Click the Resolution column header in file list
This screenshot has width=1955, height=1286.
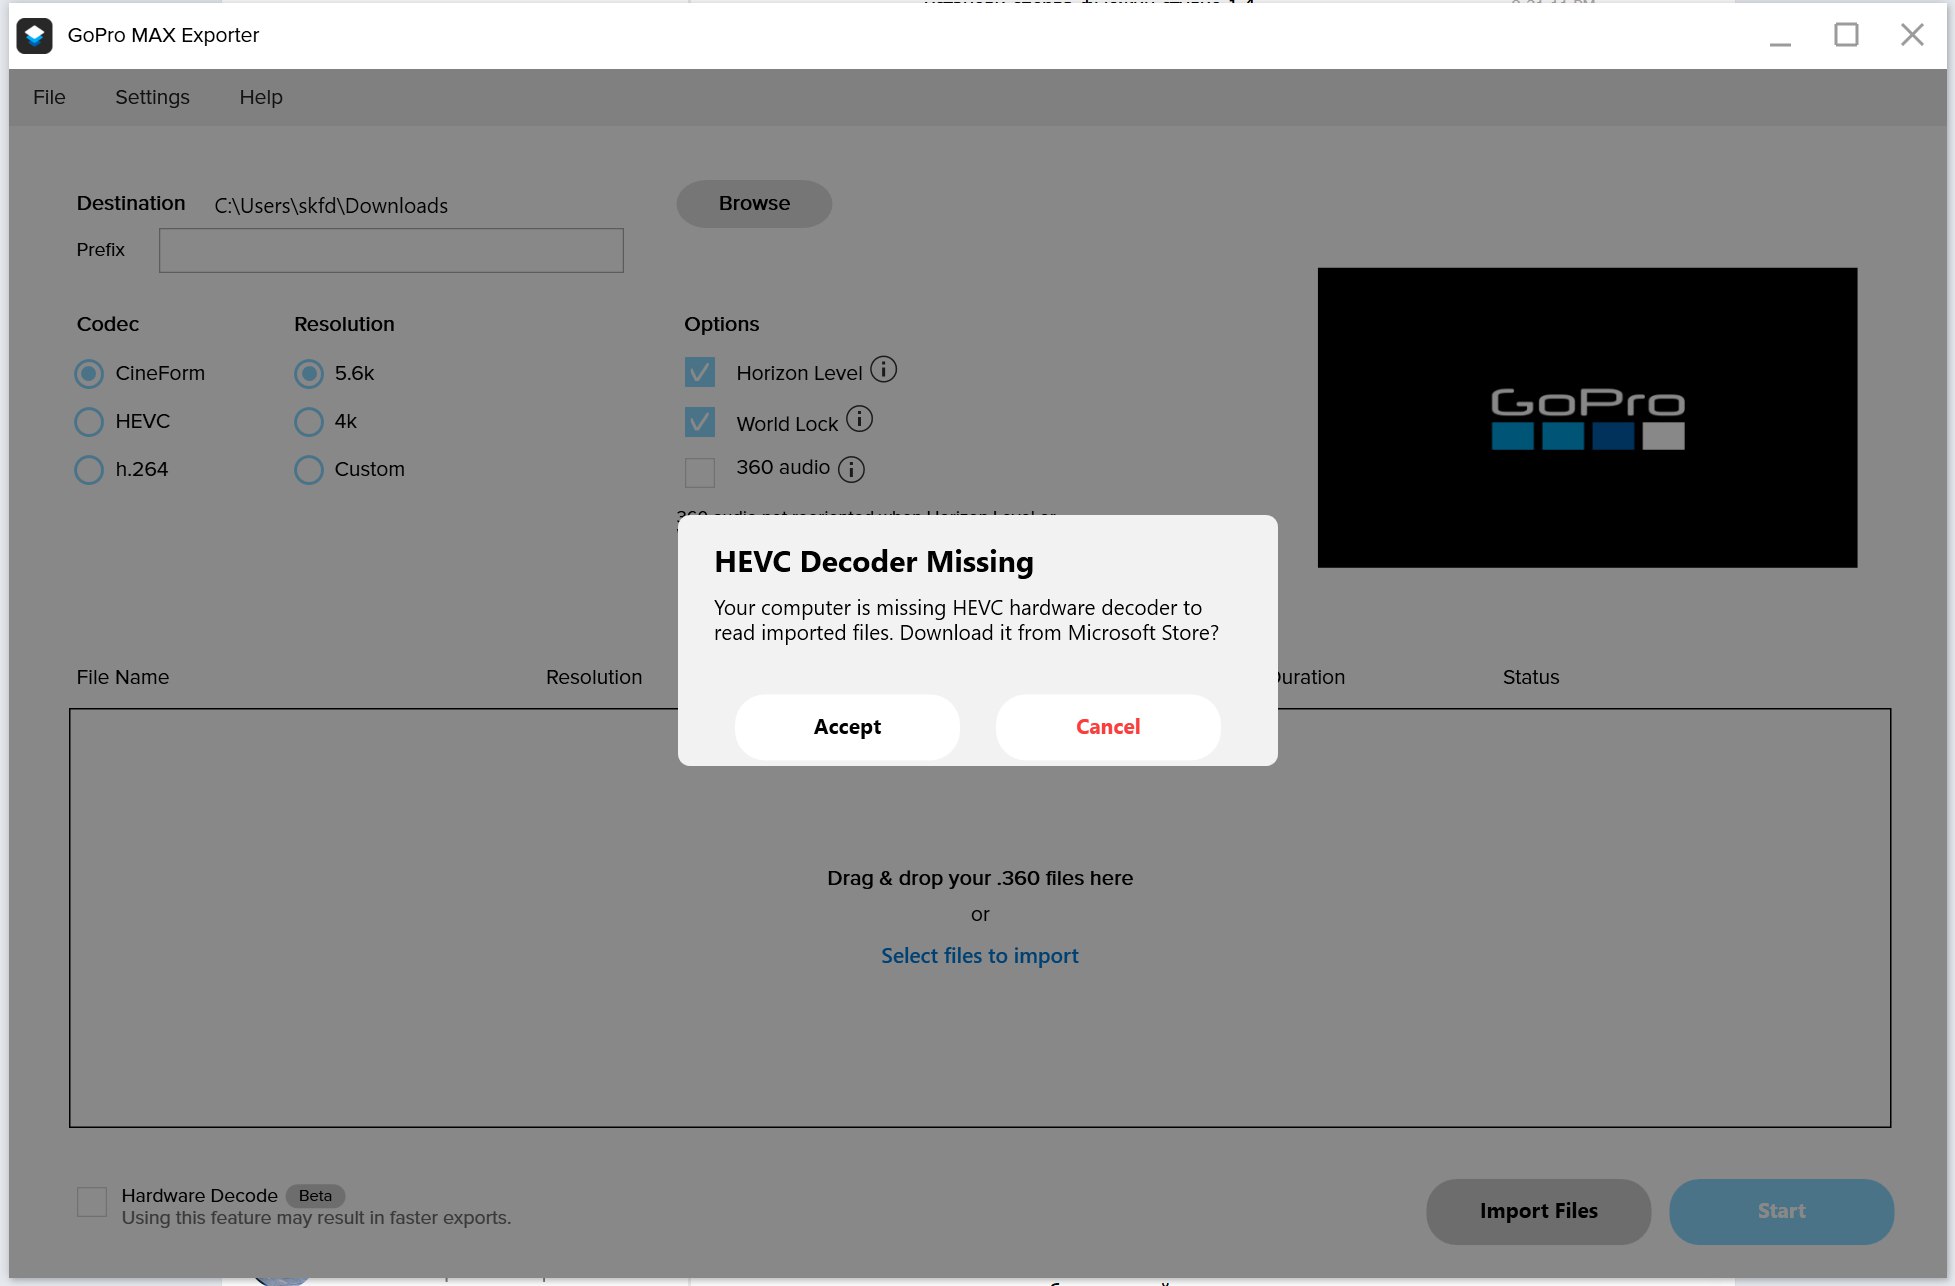[x=594, y=677]
